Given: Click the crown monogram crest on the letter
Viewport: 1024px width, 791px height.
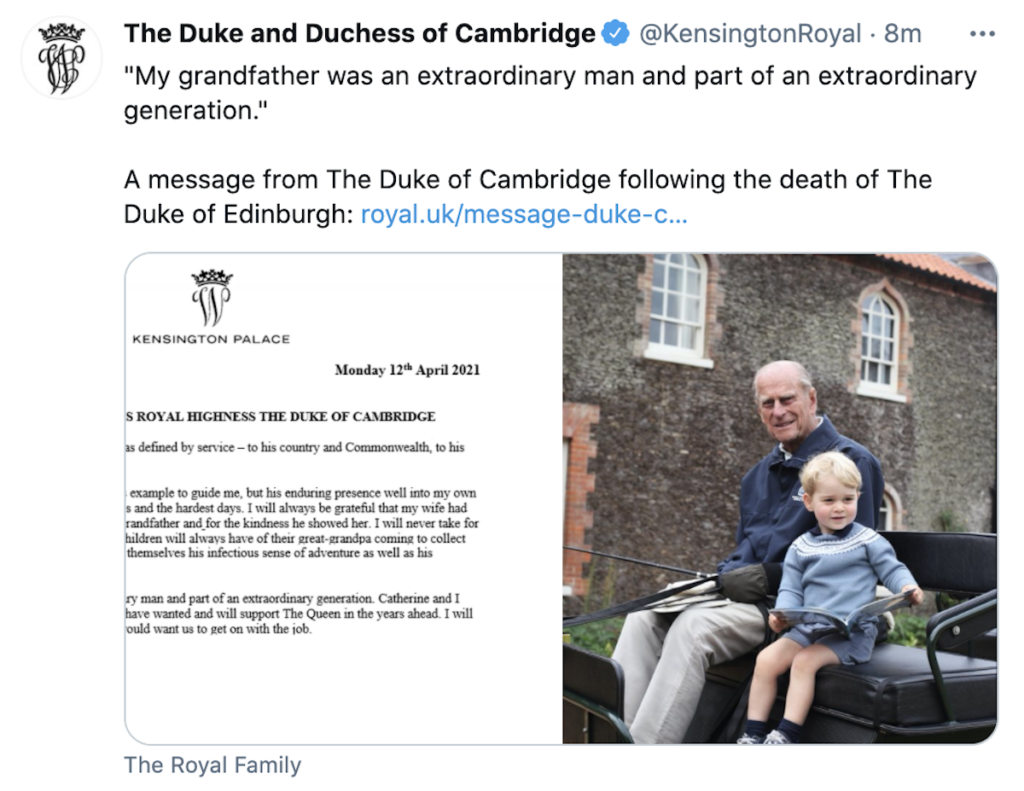Looking at the screenshot, I should pyautogui.click(x=211, y=297).
